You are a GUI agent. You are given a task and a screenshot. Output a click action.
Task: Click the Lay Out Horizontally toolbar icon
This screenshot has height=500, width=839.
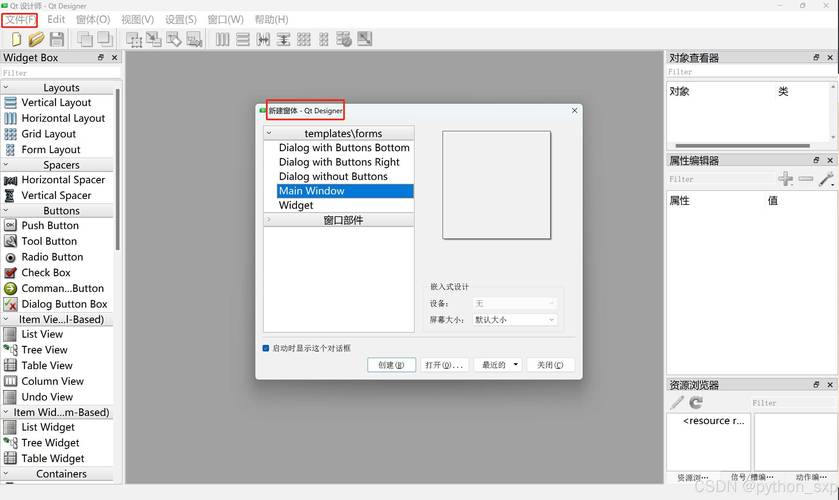tap(223, 39)
